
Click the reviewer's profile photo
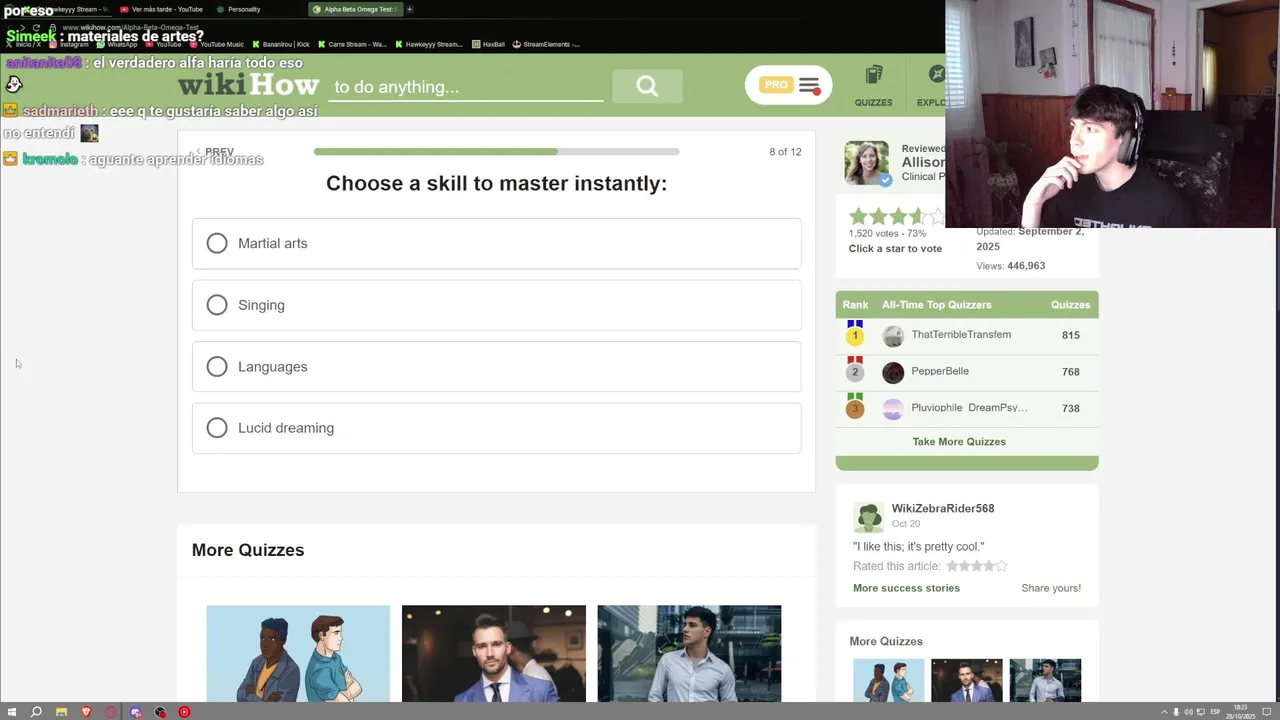[x=866, y=162]
